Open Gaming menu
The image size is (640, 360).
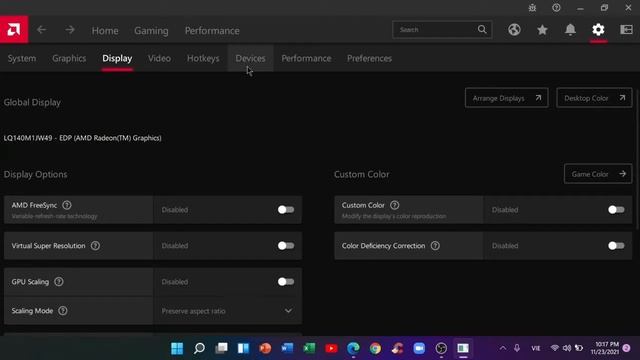(151, 31)
